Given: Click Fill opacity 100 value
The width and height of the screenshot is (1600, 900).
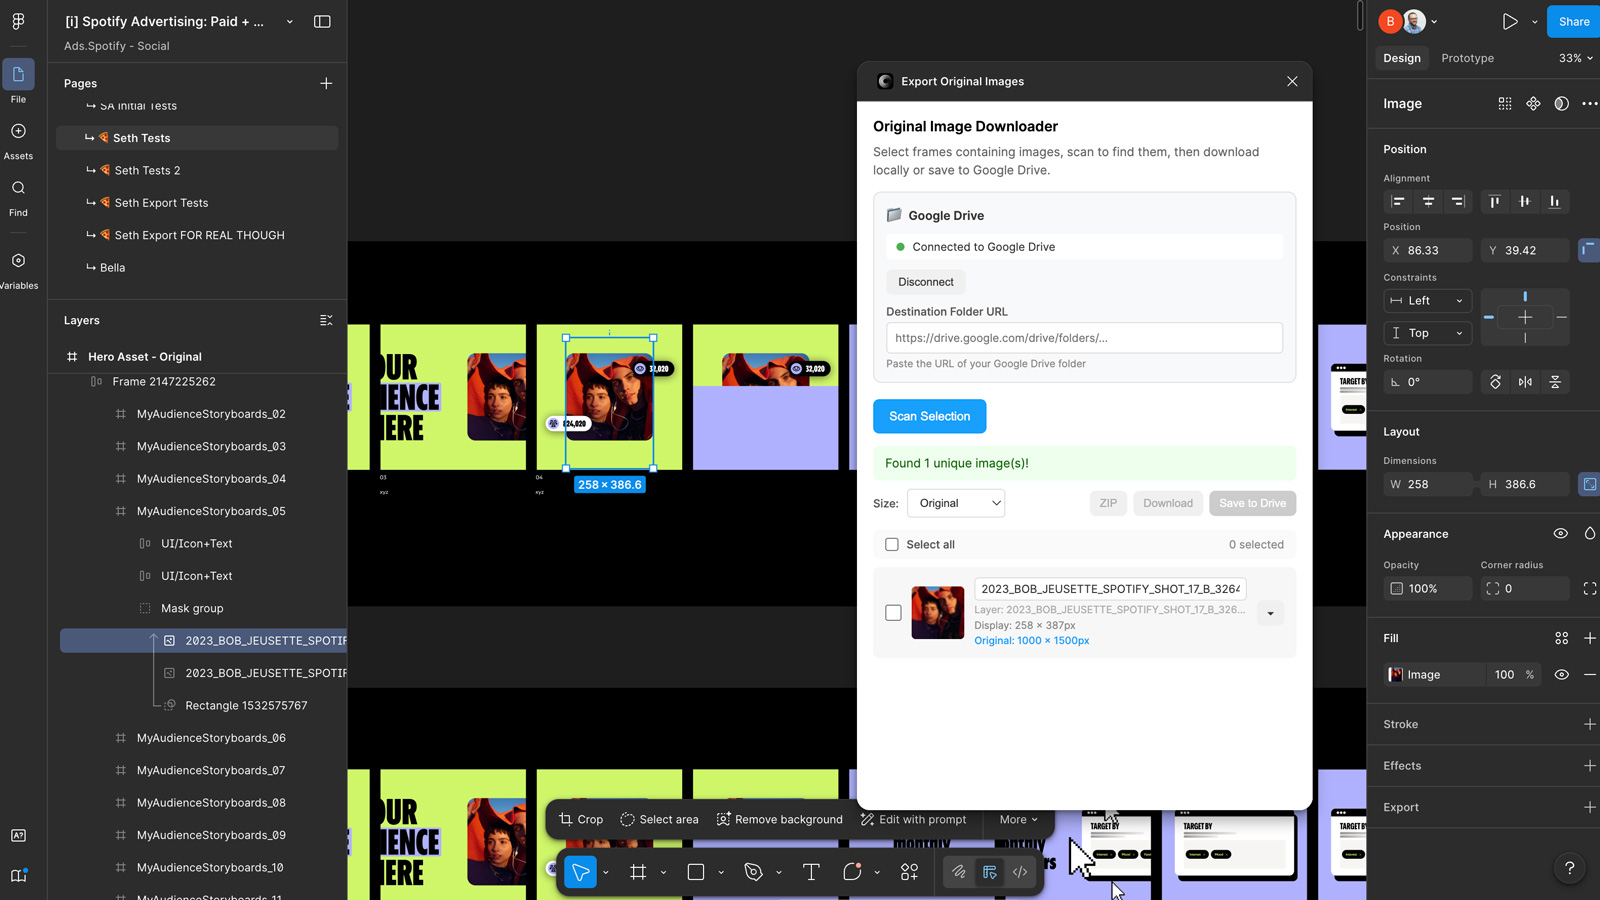Looking at the screenshot, I should point(1504,675).
